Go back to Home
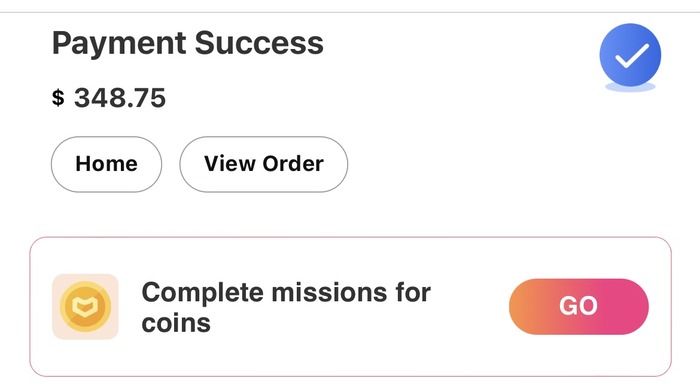The height and width of the screenshot is (391, 700). pos(106,164)
